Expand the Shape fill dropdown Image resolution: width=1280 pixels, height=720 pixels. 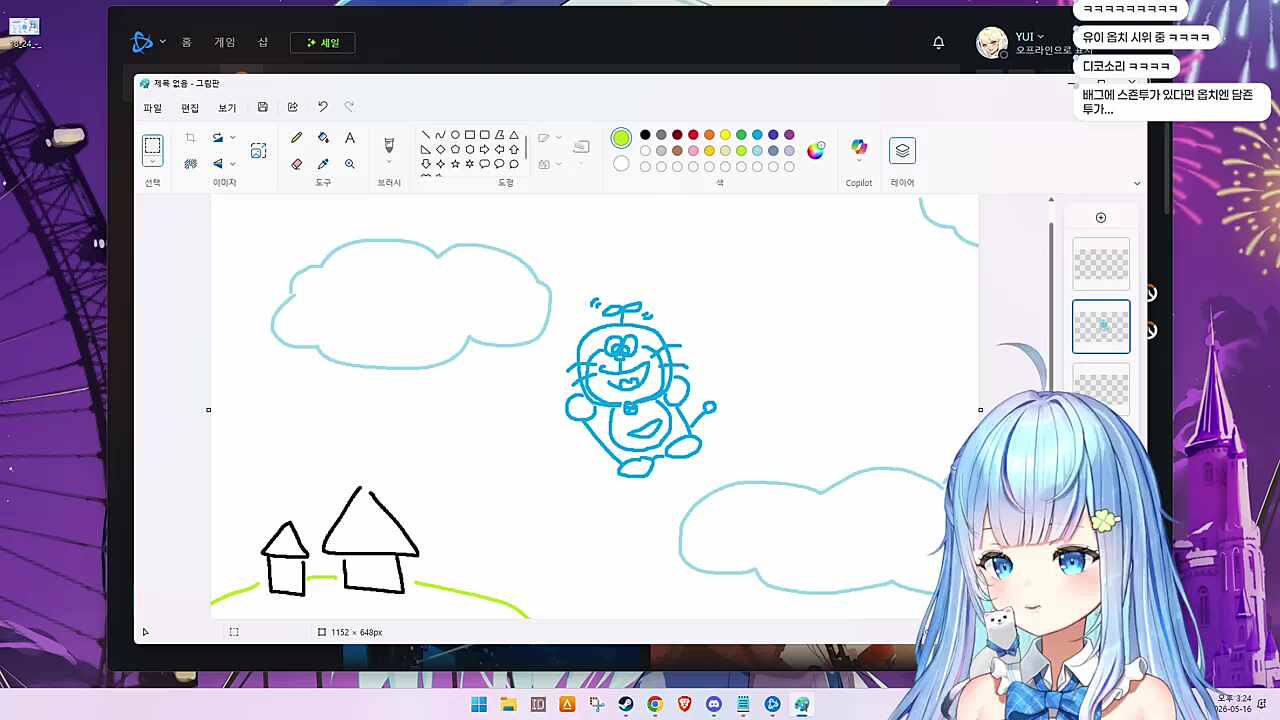[558, 164]
